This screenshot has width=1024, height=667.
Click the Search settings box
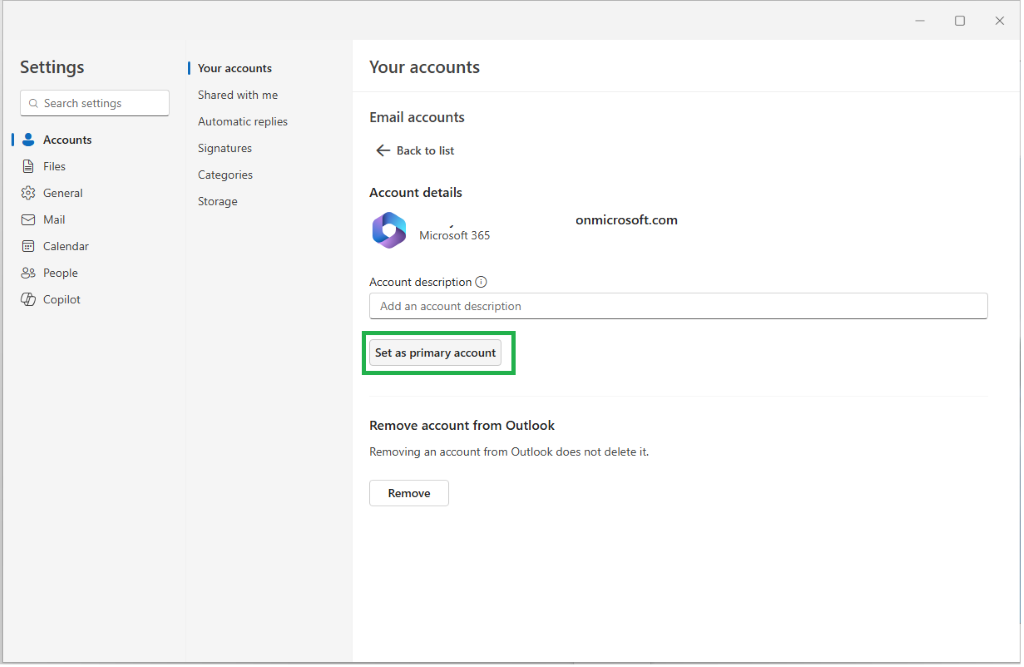tap(95, 103)
